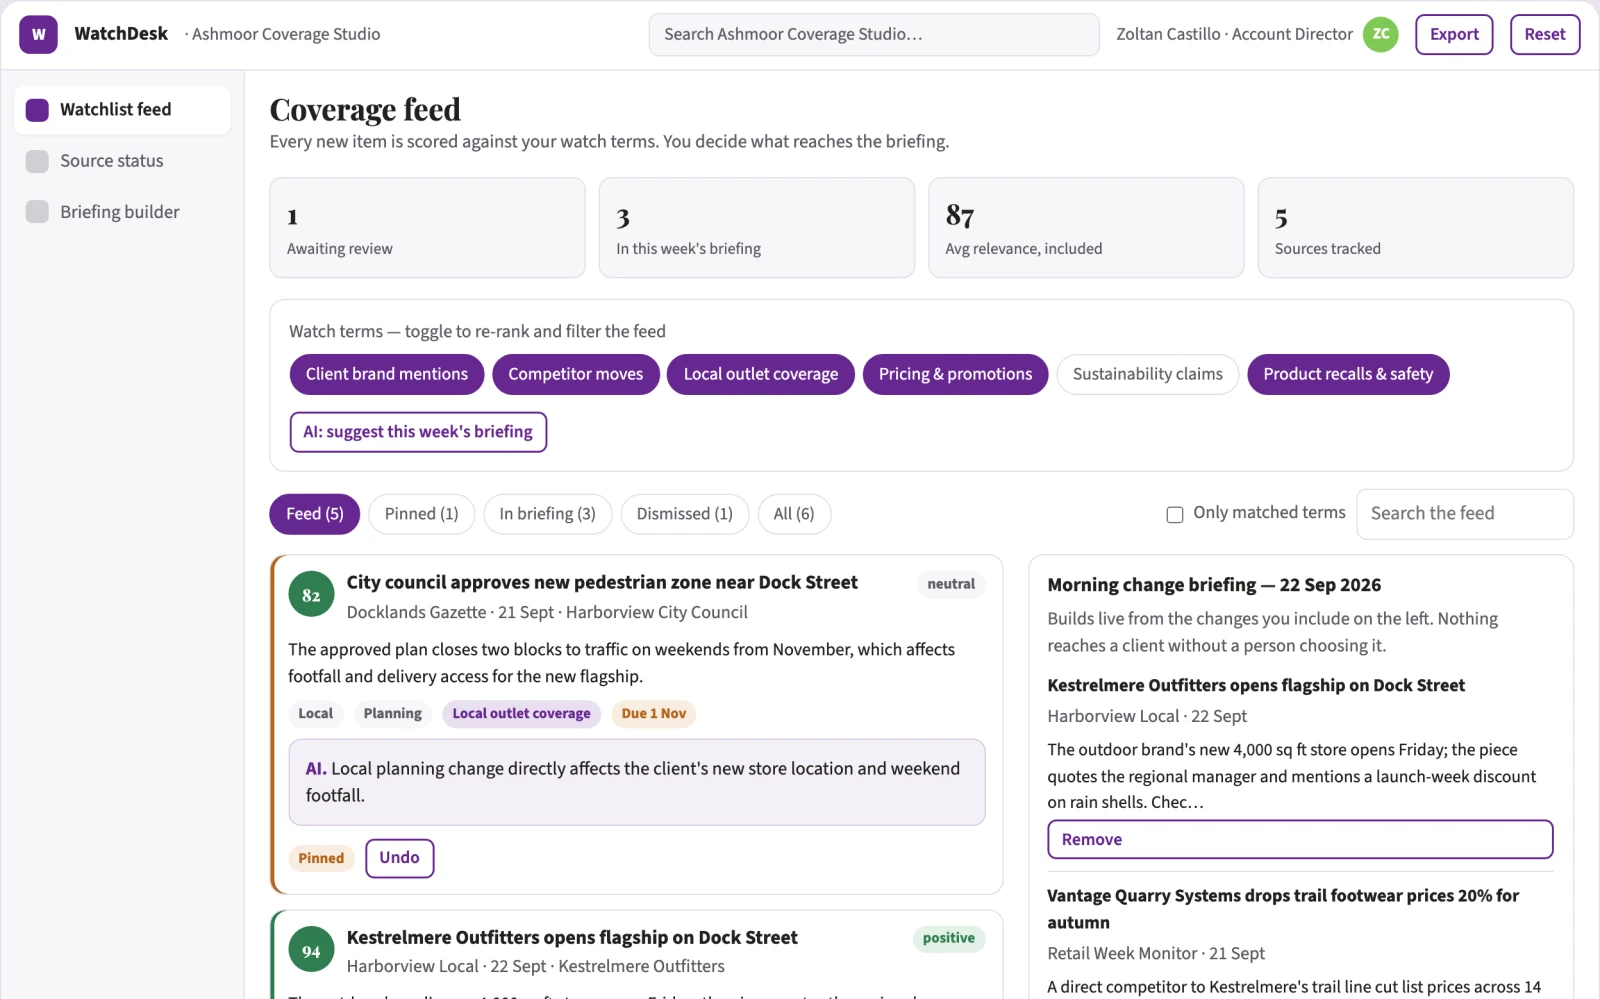The height and width of the screenshot is (999, 1600).
Task: Open the ZC user avatar
Action: [1381, 34]
